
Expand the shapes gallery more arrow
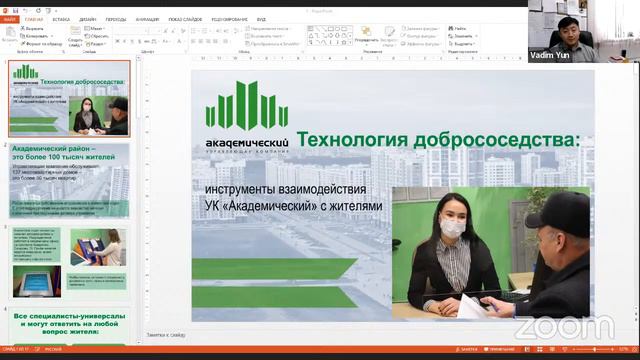(350, 43)
